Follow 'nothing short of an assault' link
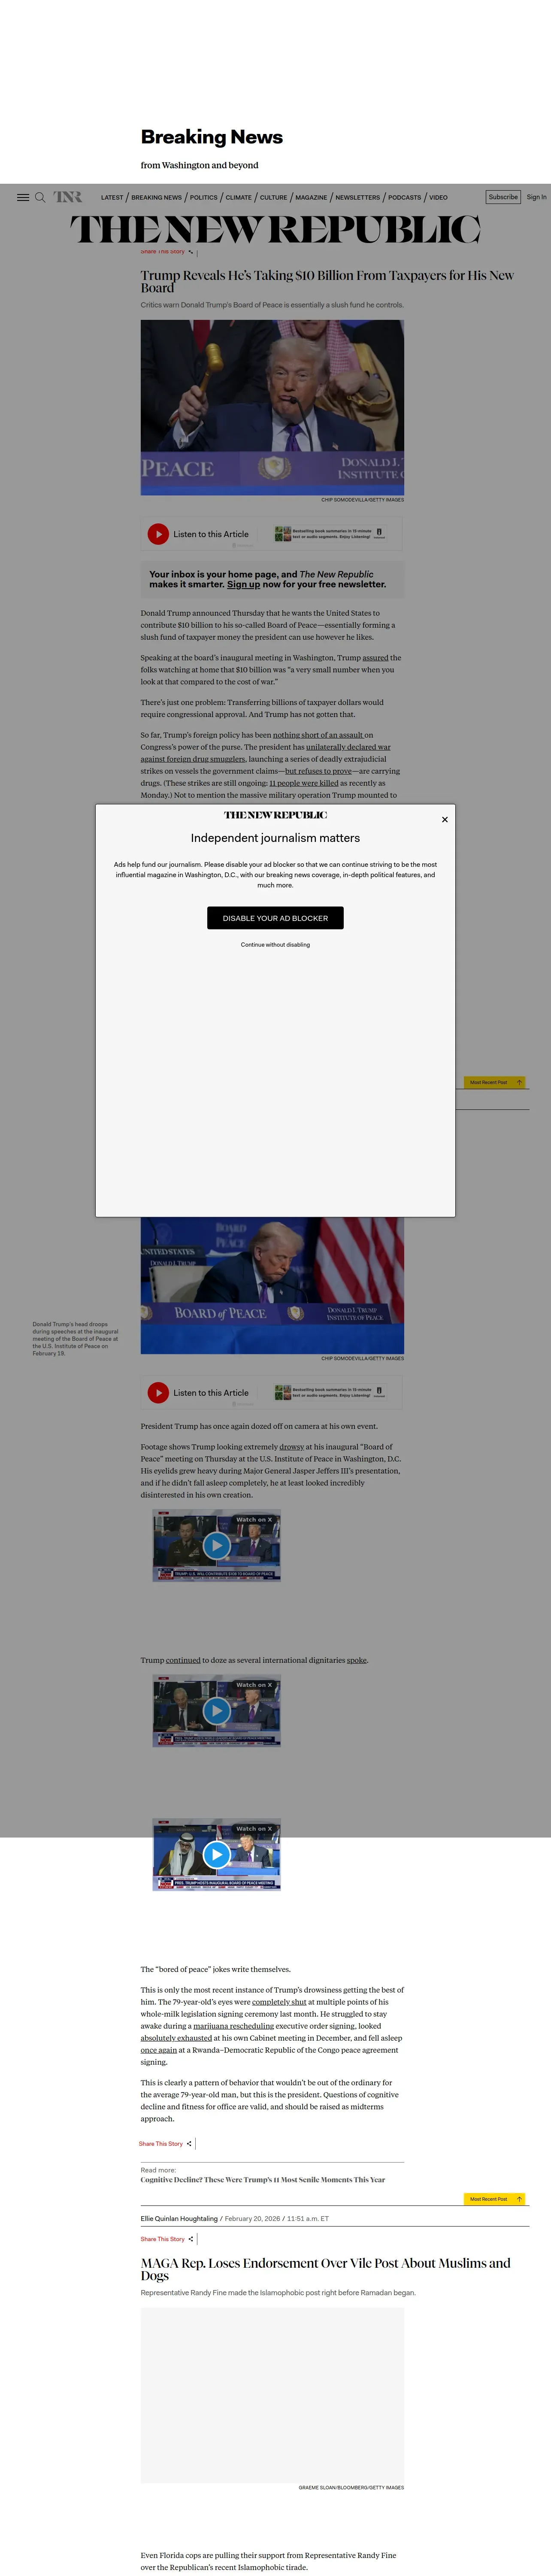Image resolution: width=551 pixels, height=2576 pixels. click(x=318, y=735)
